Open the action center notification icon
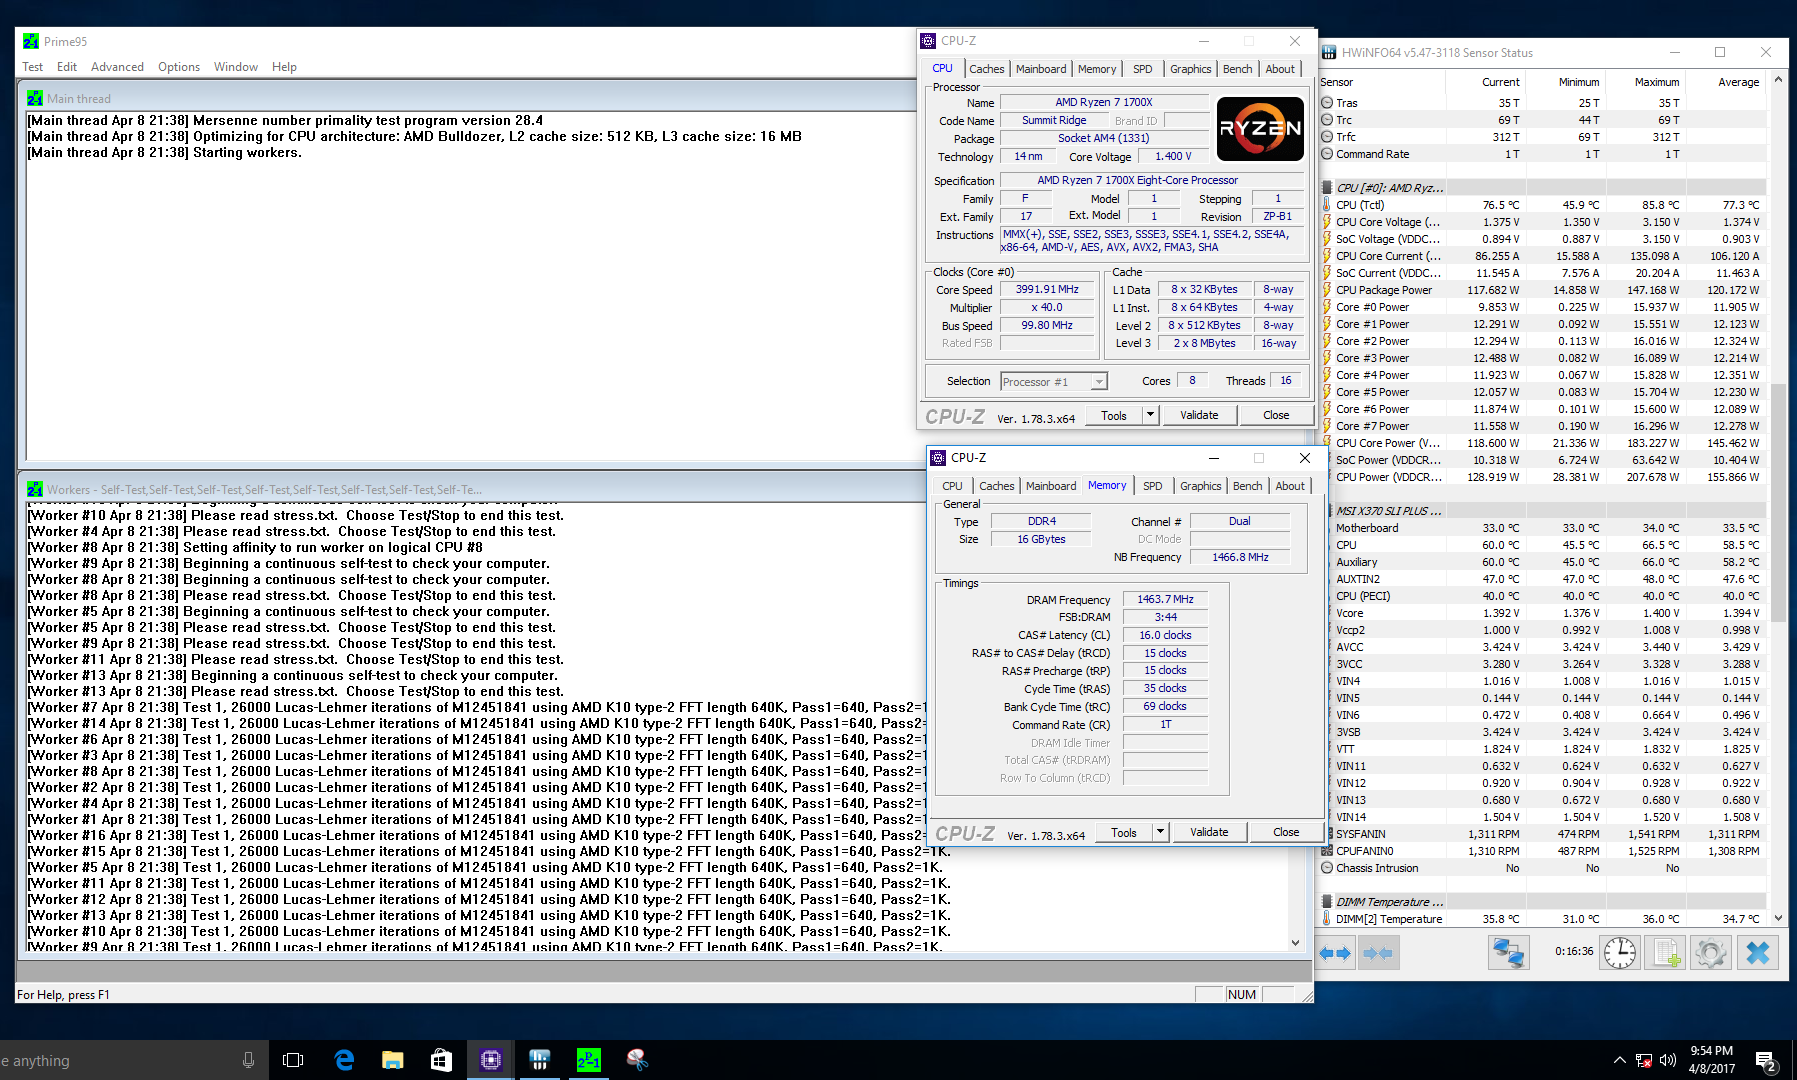 [1765, 1060]
